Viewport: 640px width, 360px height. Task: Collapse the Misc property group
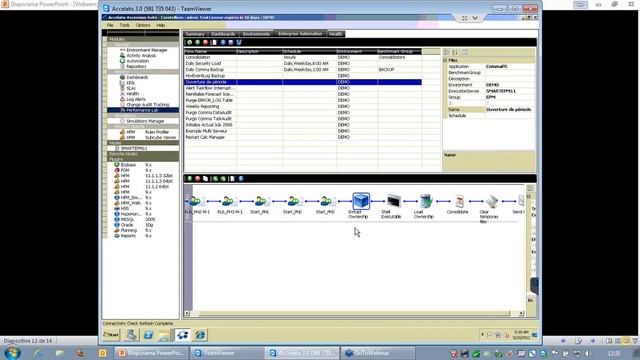pyautogui.click(x=445, y=60)
